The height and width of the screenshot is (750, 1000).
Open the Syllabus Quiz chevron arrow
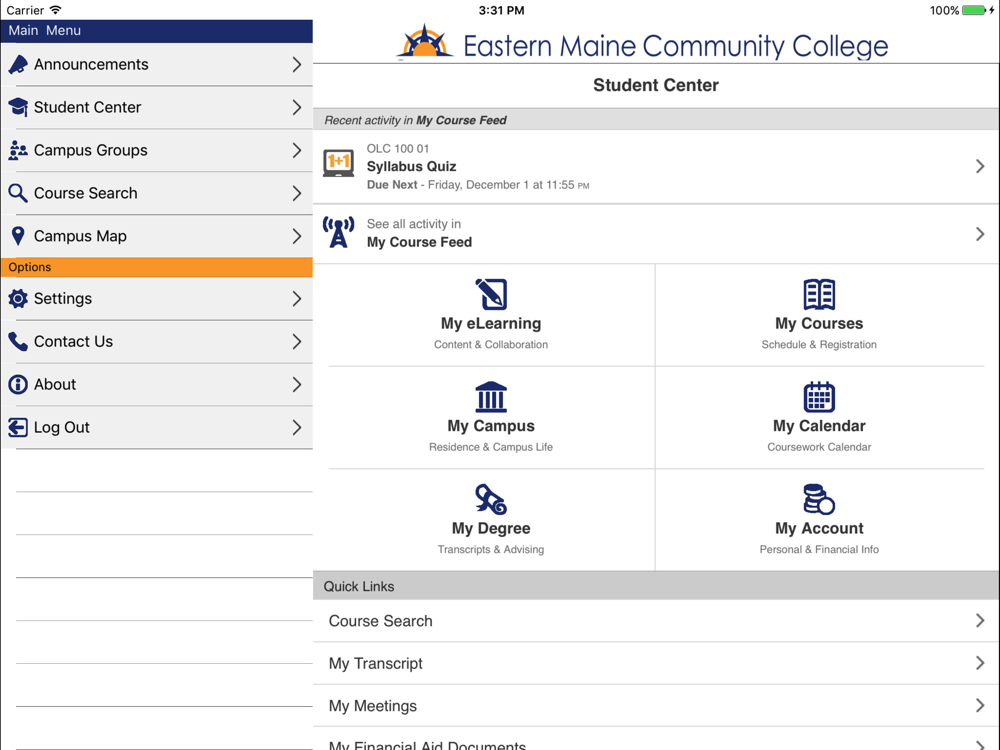coord(980,166)
